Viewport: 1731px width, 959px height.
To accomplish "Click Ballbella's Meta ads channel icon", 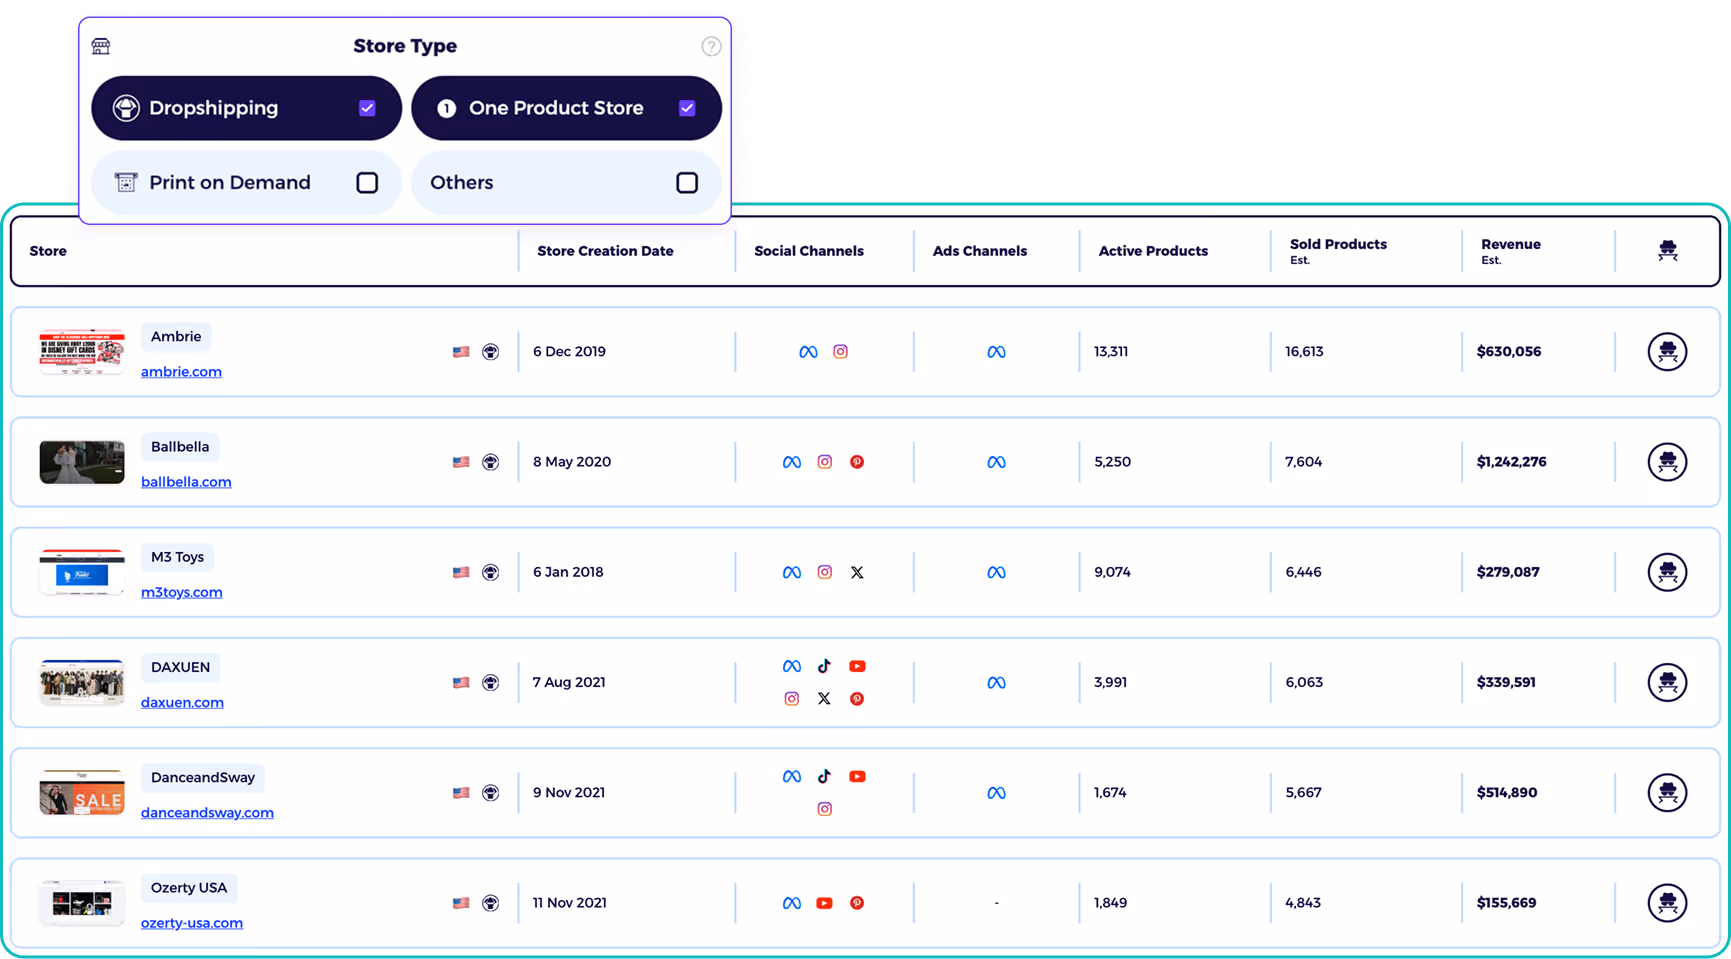I will point(996,462).
